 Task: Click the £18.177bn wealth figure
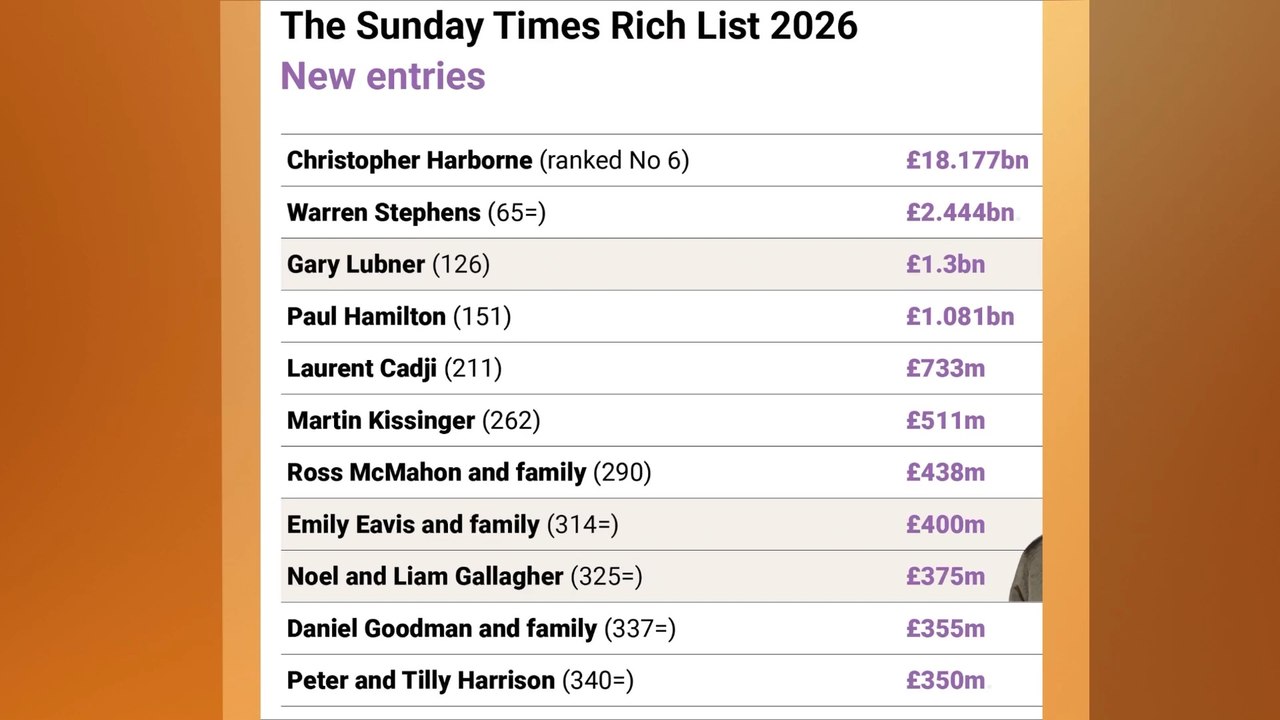click(967, 160)
